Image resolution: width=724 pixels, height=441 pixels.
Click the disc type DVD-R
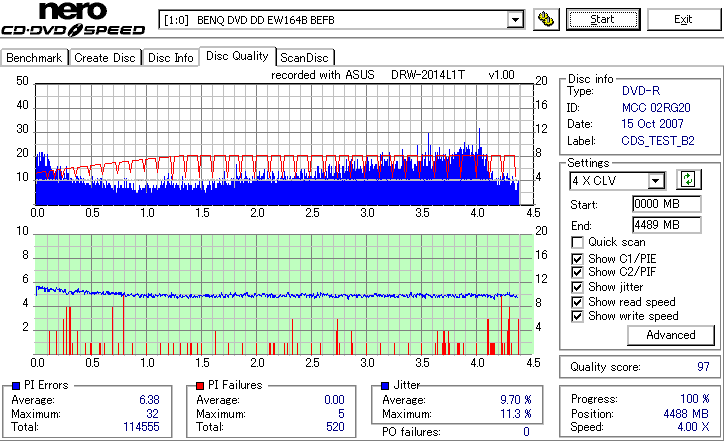tap(641, 91)
